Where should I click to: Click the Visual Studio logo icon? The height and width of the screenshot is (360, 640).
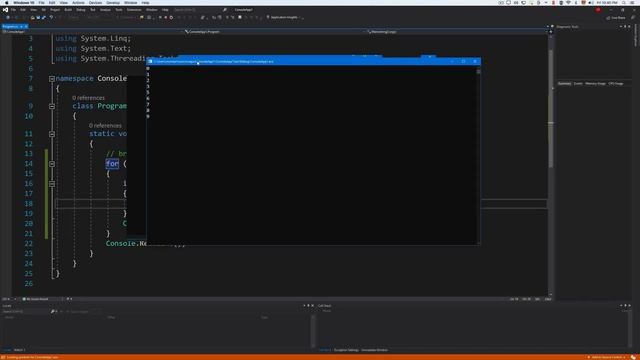click(5, 9)
